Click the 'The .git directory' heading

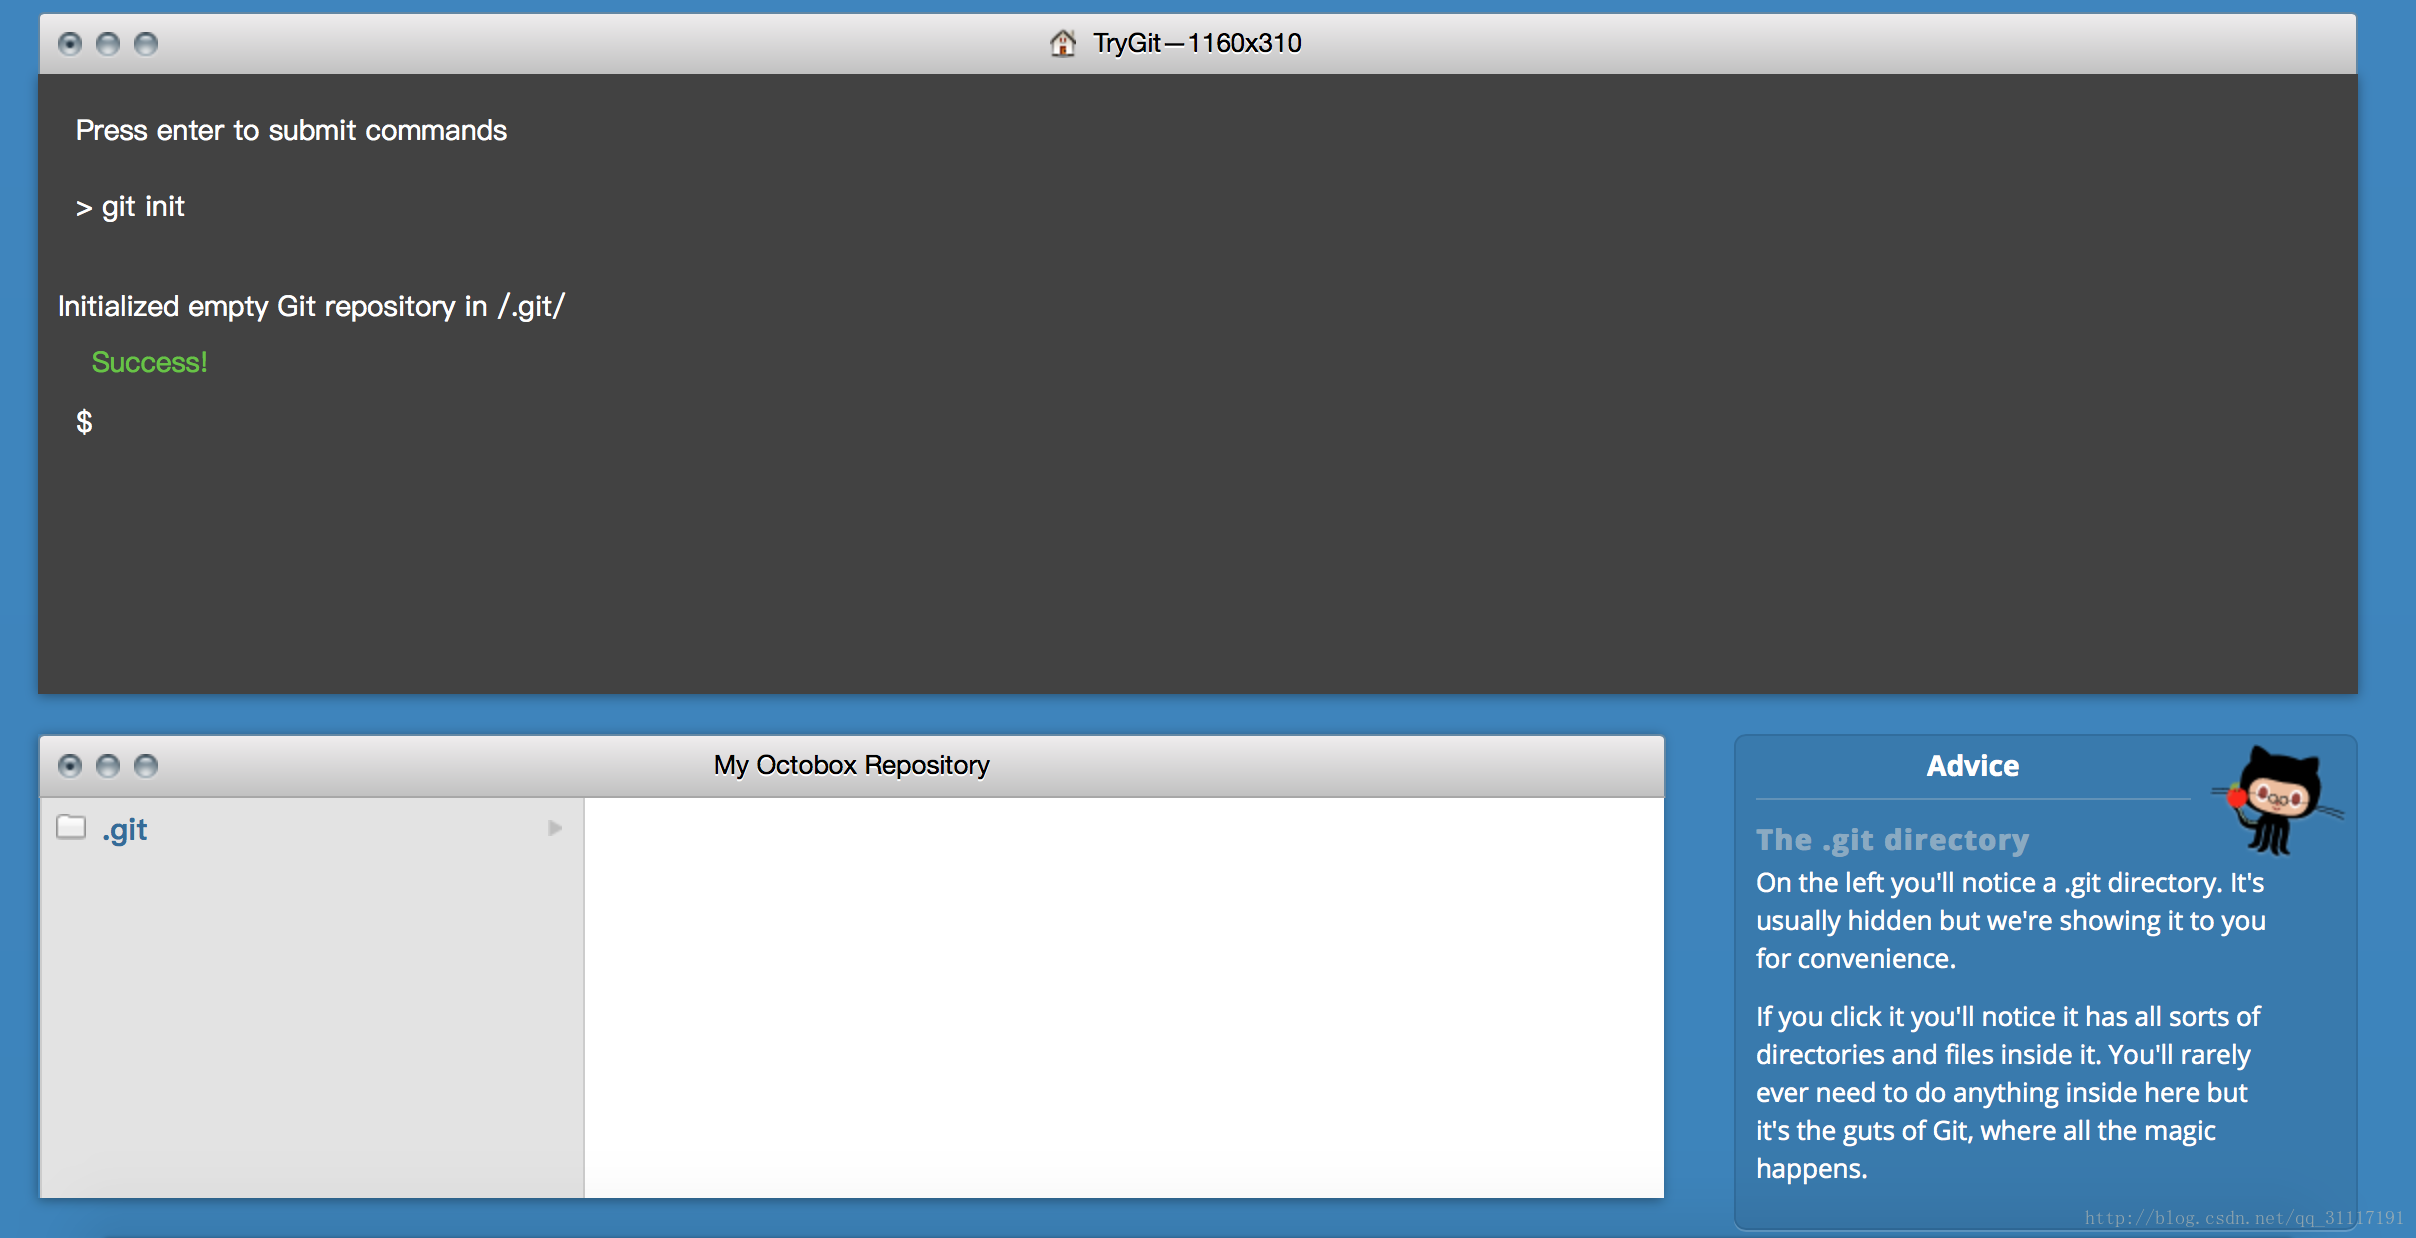tap(1892, 840)
